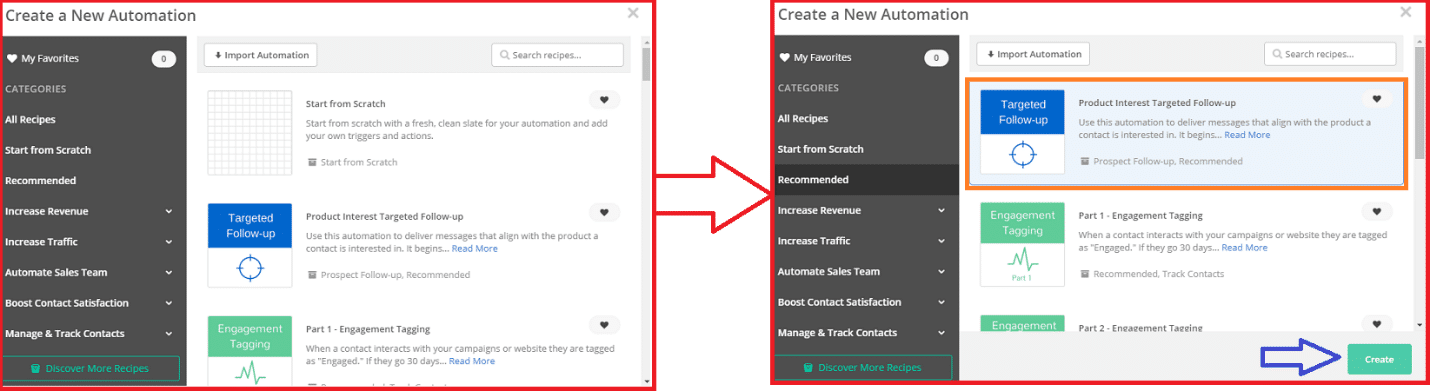Click Recommended, Track Contacts tag in right dialog

[x=1158, y=273]
